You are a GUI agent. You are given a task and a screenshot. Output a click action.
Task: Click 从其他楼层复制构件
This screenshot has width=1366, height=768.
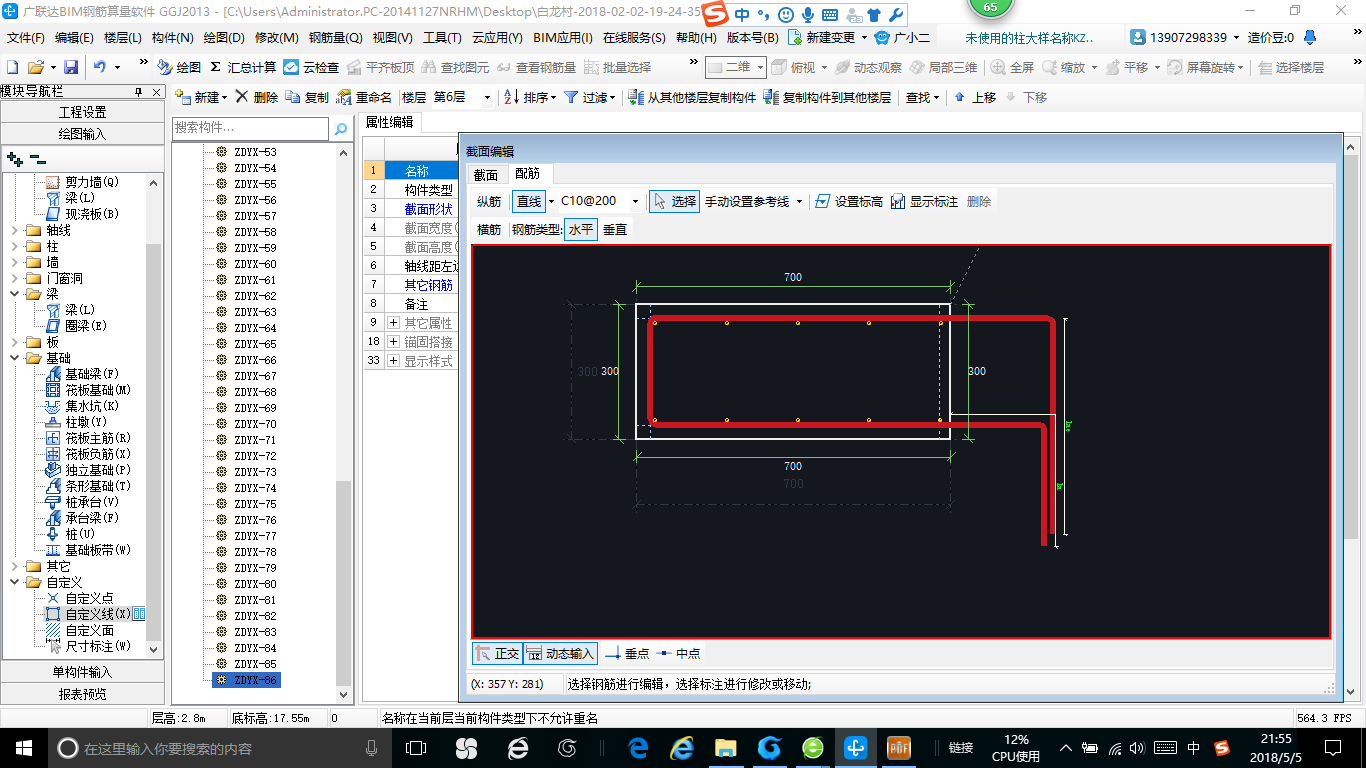click(x=692, y=97)
